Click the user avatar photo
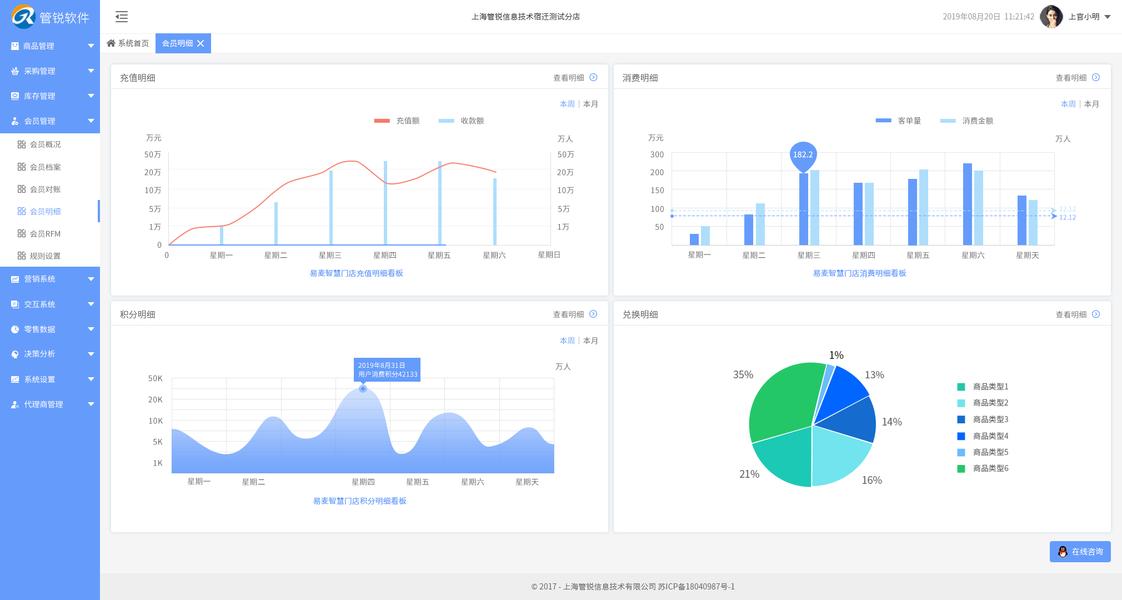The width and height of the screenshot is (1122, 600). tap(1051, 16)
